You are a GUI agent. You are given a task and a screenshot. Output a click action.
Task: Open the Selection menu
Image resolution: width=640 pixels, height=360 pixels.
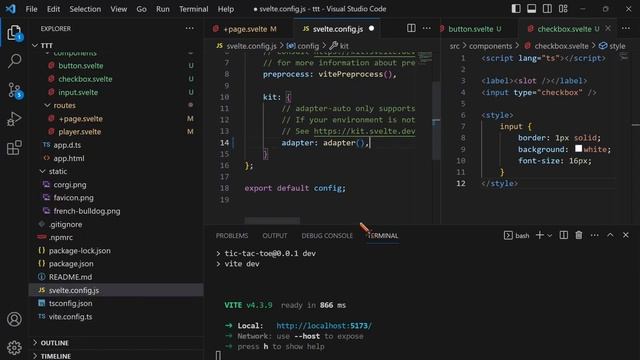[85, 9]
